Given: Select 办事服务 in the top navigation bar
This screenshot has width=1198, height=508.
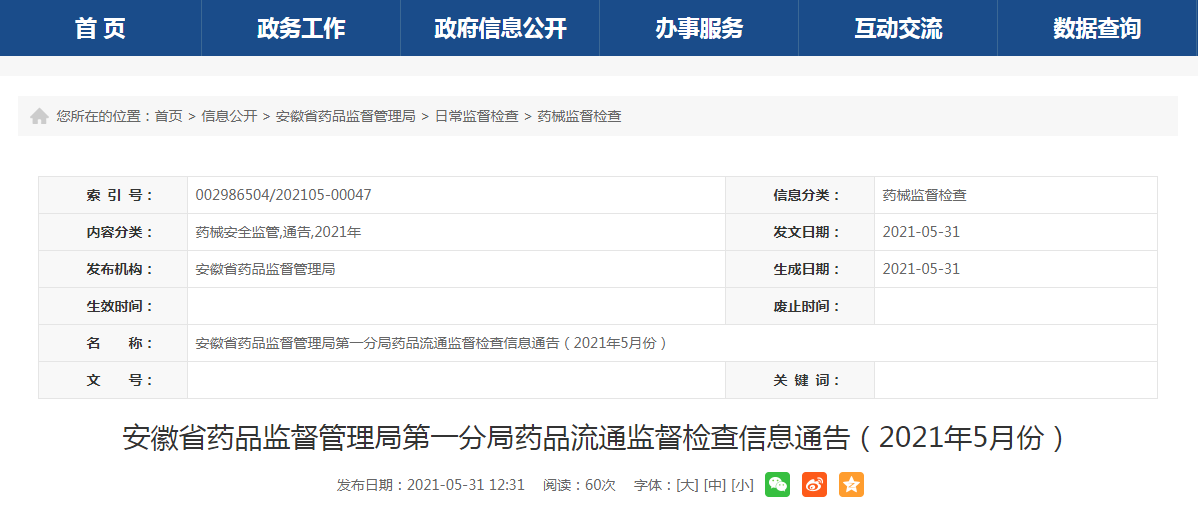Looking at the screenshot, I should [699, 28].
